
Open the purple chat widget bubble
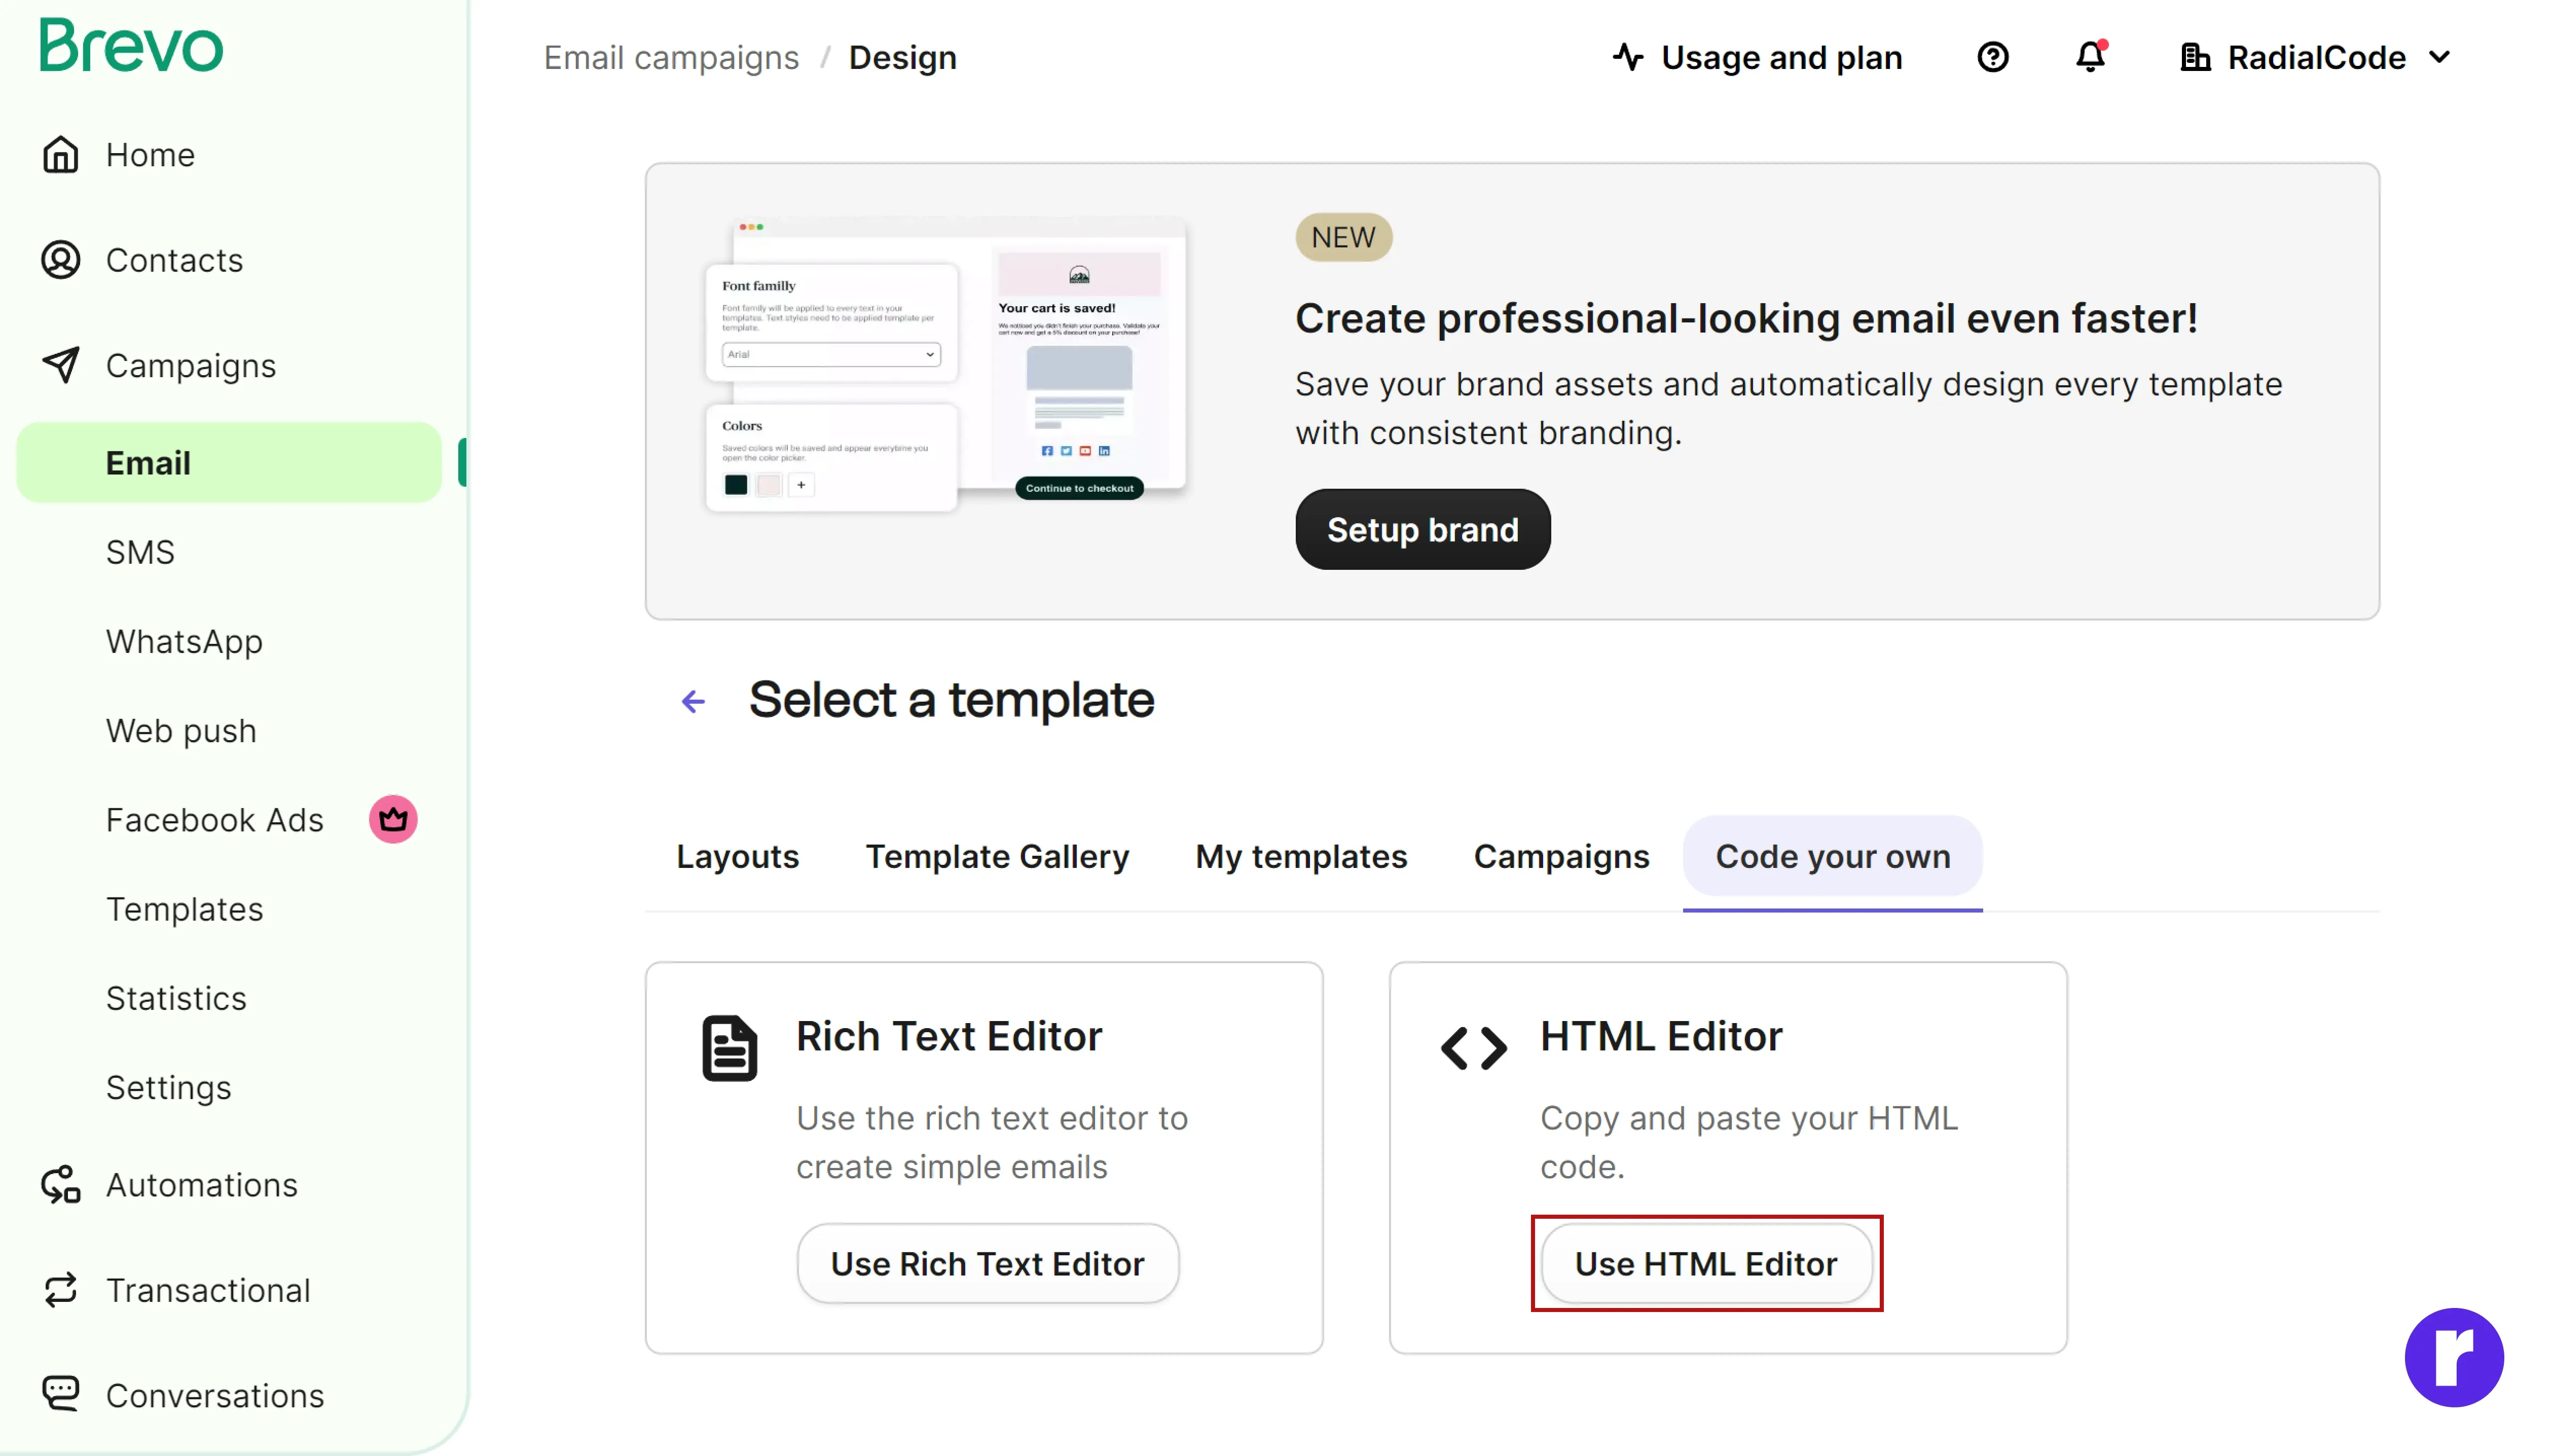[x=2453, y=1357]
